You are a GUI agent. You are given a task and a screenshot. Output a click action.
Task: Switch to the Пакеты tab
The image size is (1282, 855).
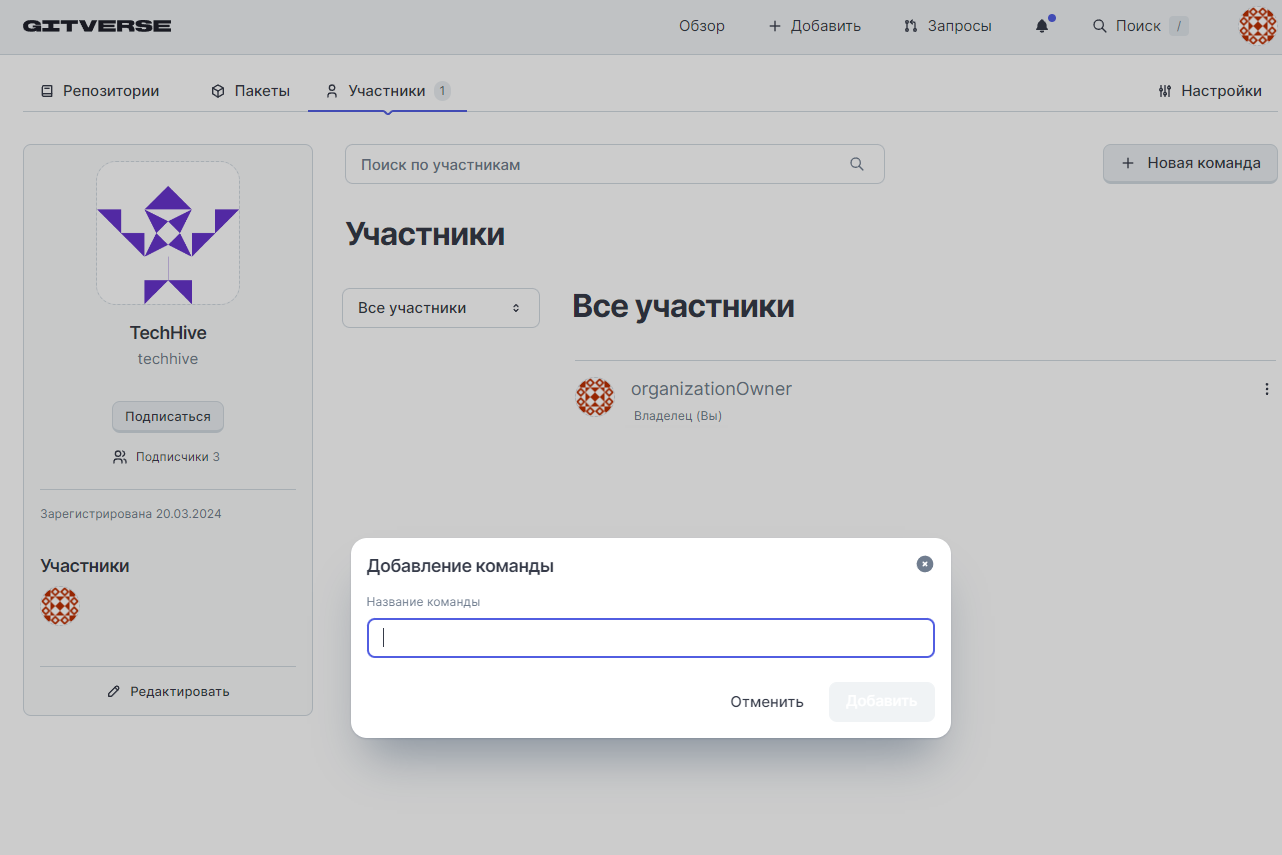pos(250,91)
